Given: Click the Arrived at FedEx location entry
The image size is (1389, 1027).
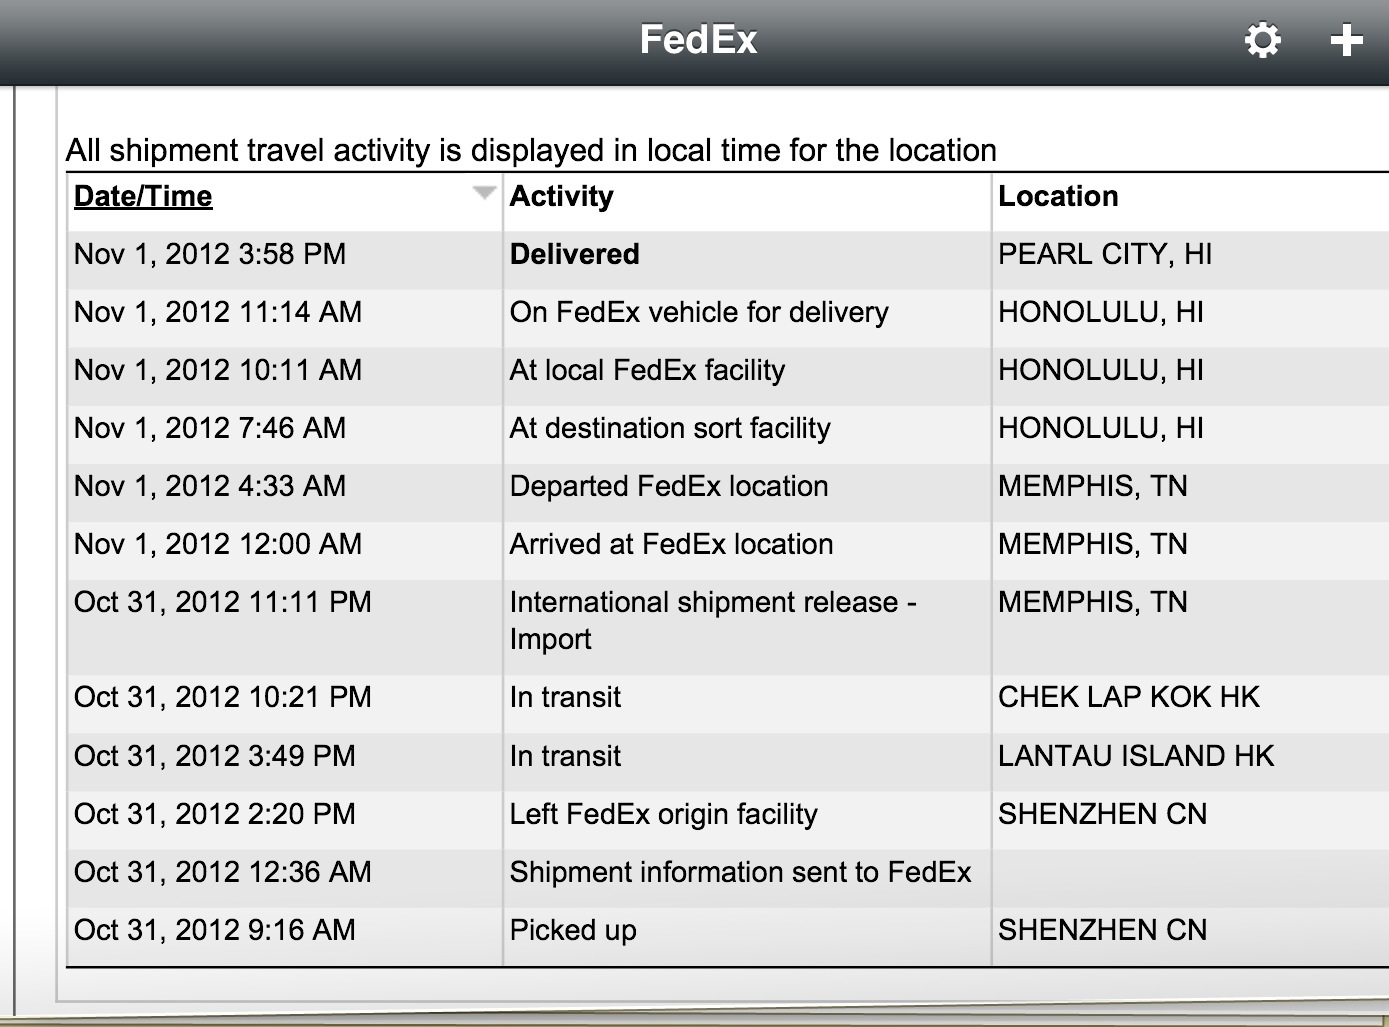Looking at the screenshot, I should click(x=671, y=544).
